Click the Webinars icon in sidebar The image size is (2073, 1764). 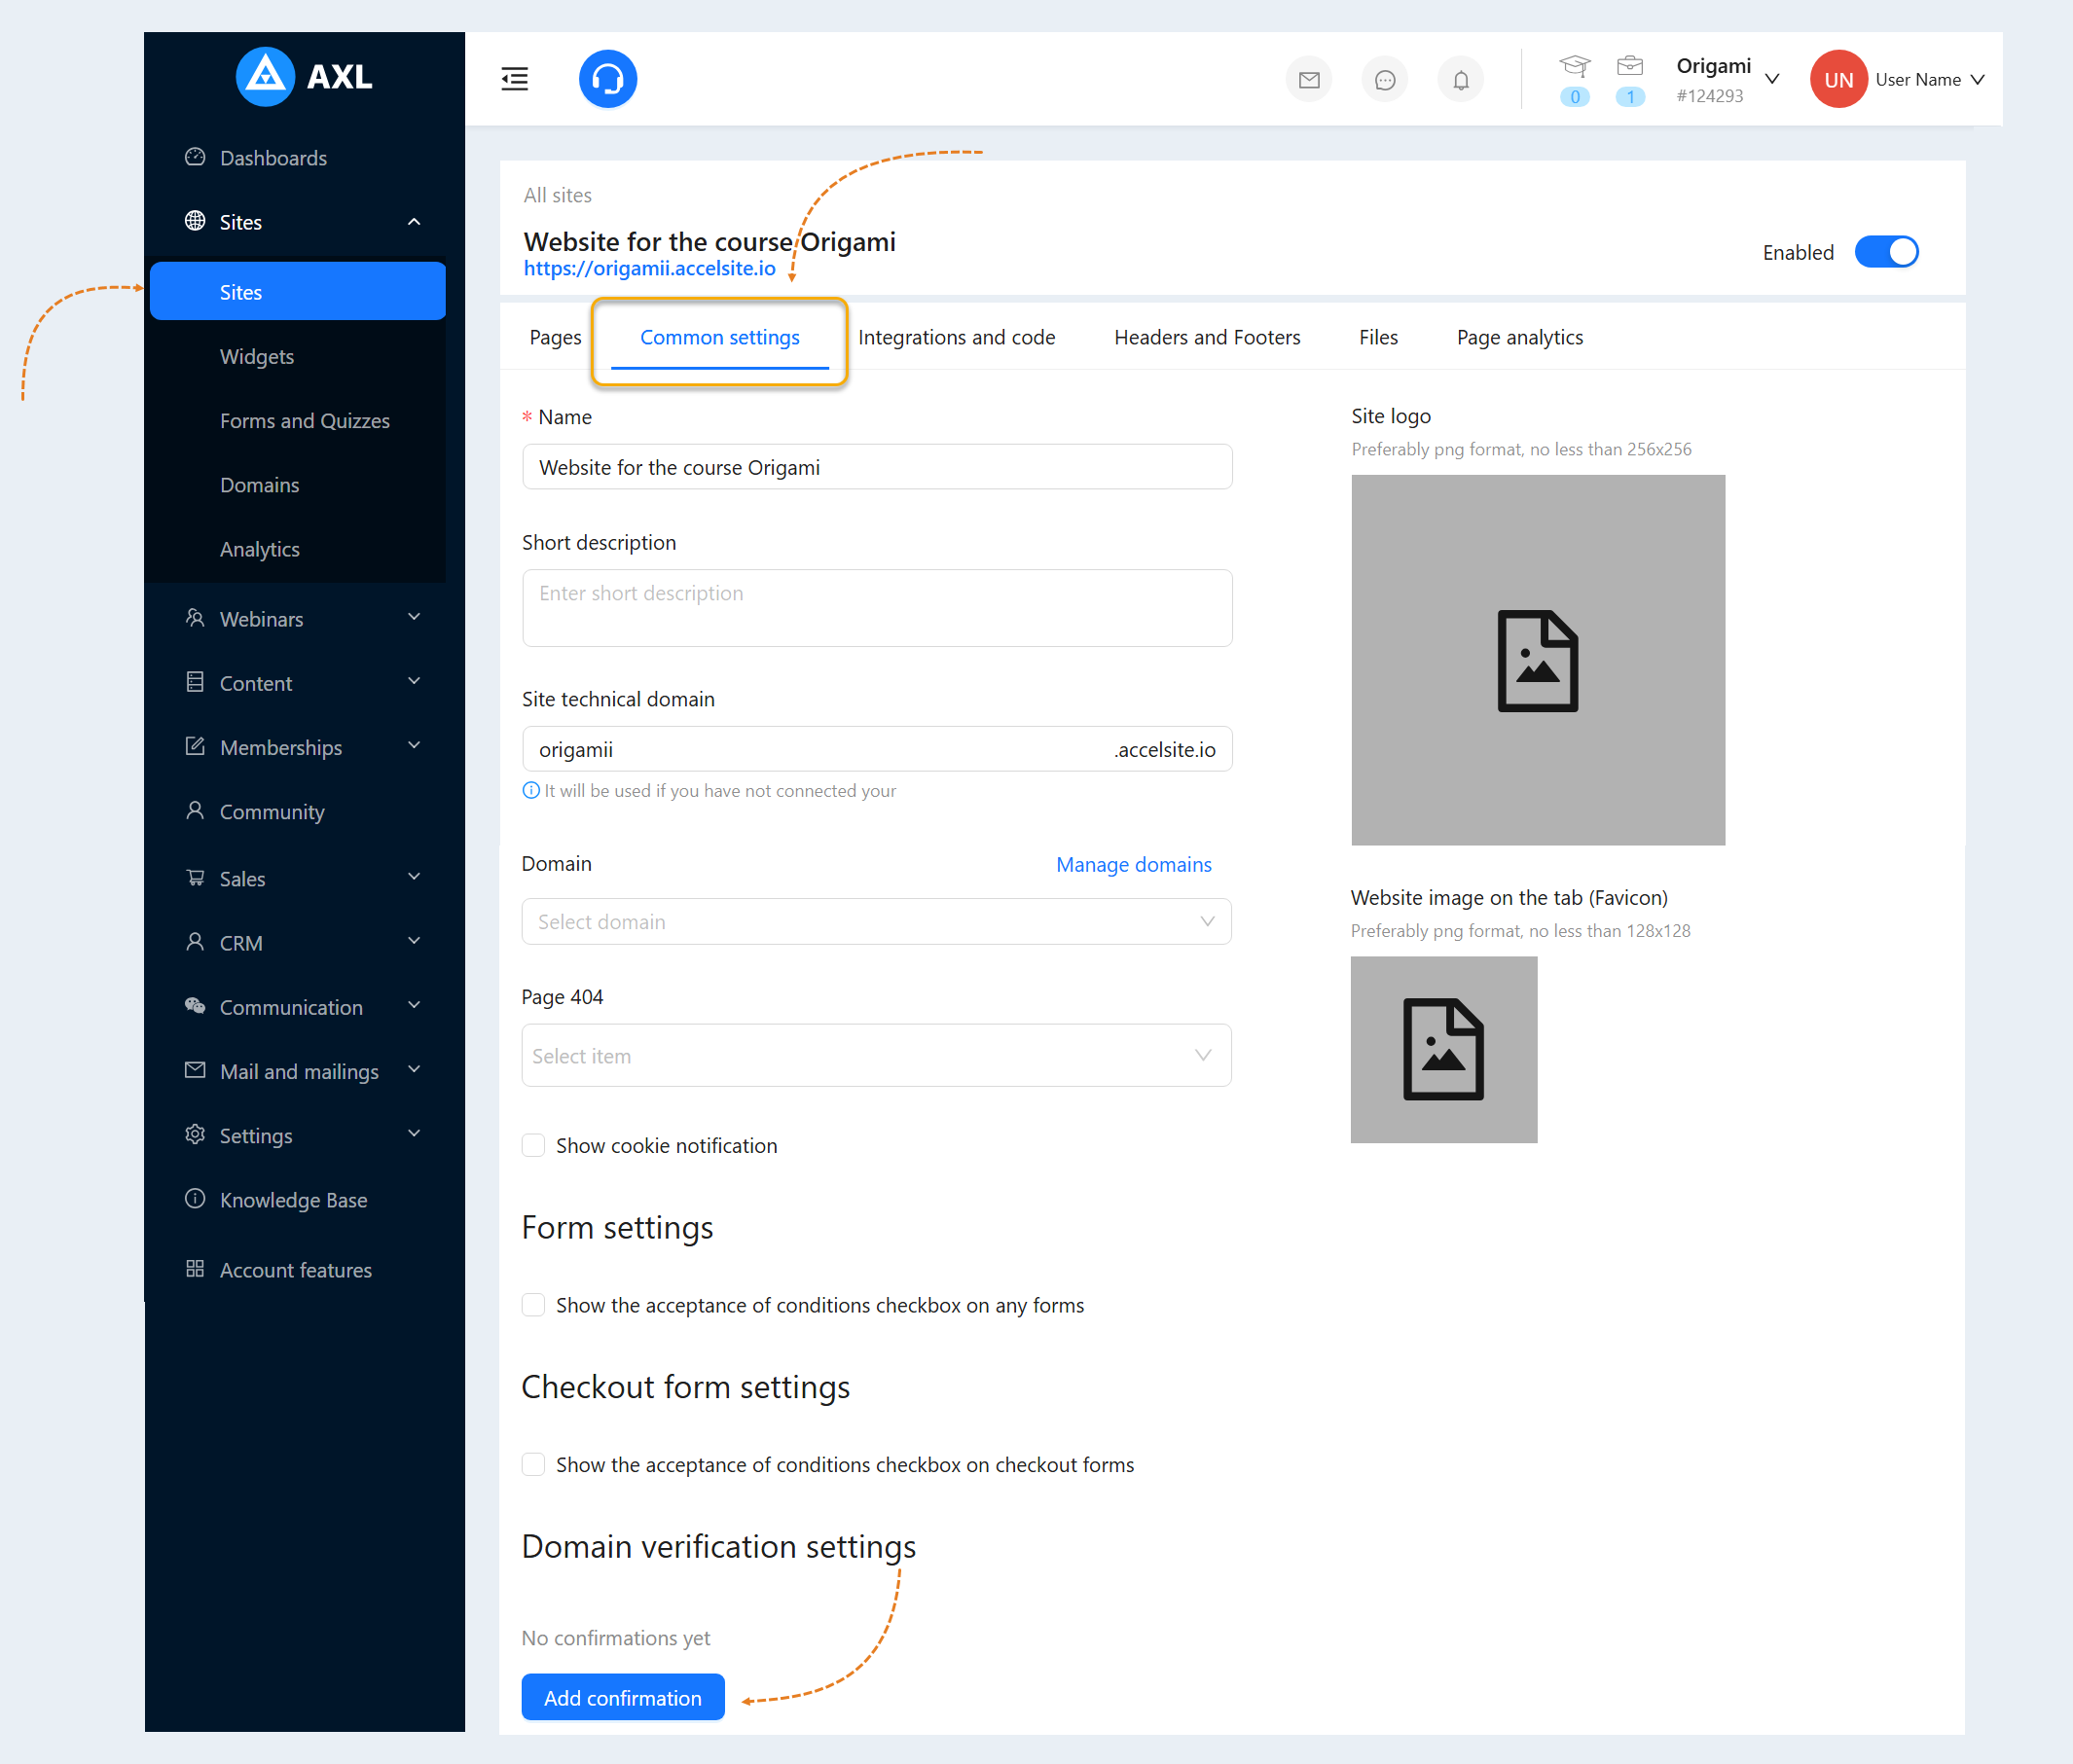(195, 618)
